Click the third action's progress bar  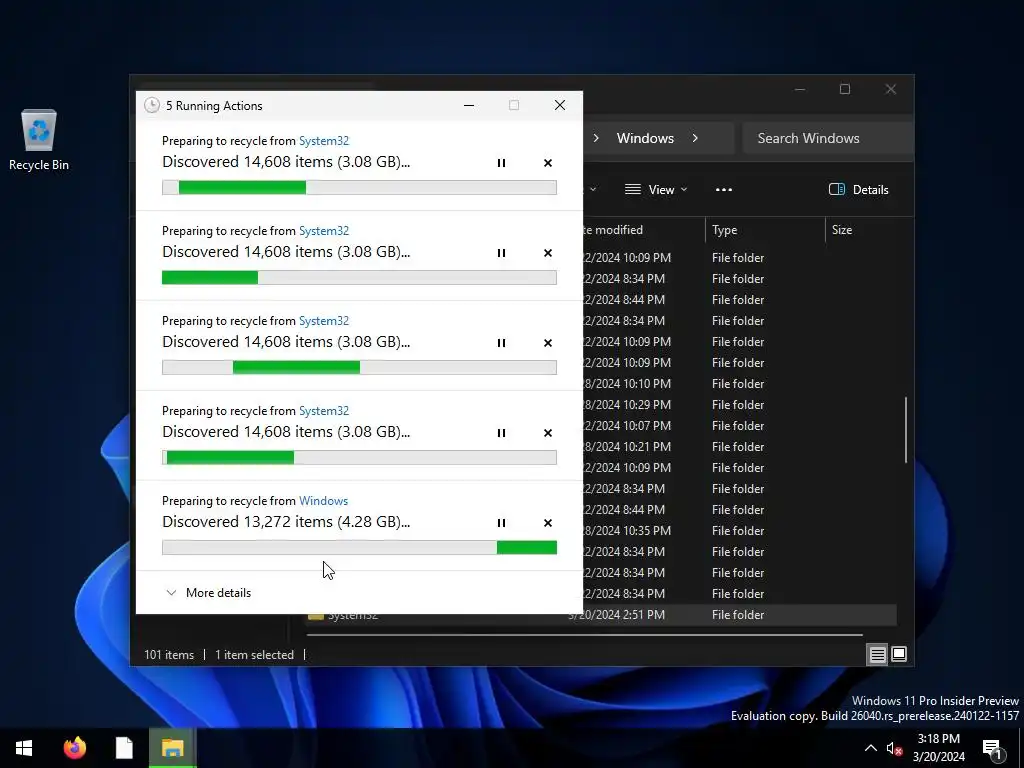click(x=359, y=368)
